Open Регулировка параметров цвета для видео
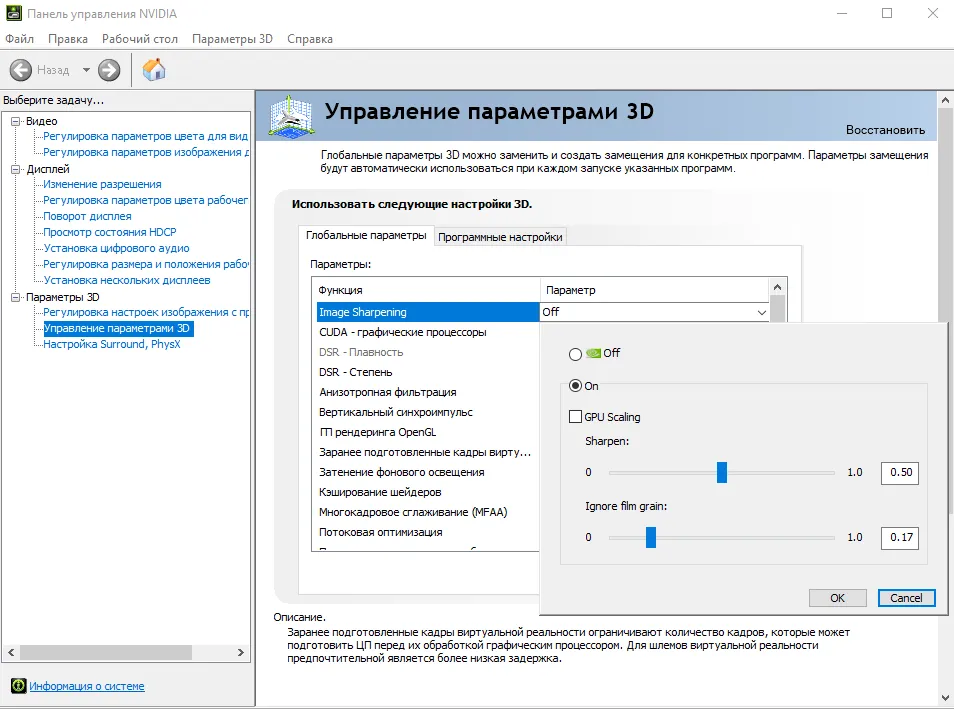 click(145, 136)
